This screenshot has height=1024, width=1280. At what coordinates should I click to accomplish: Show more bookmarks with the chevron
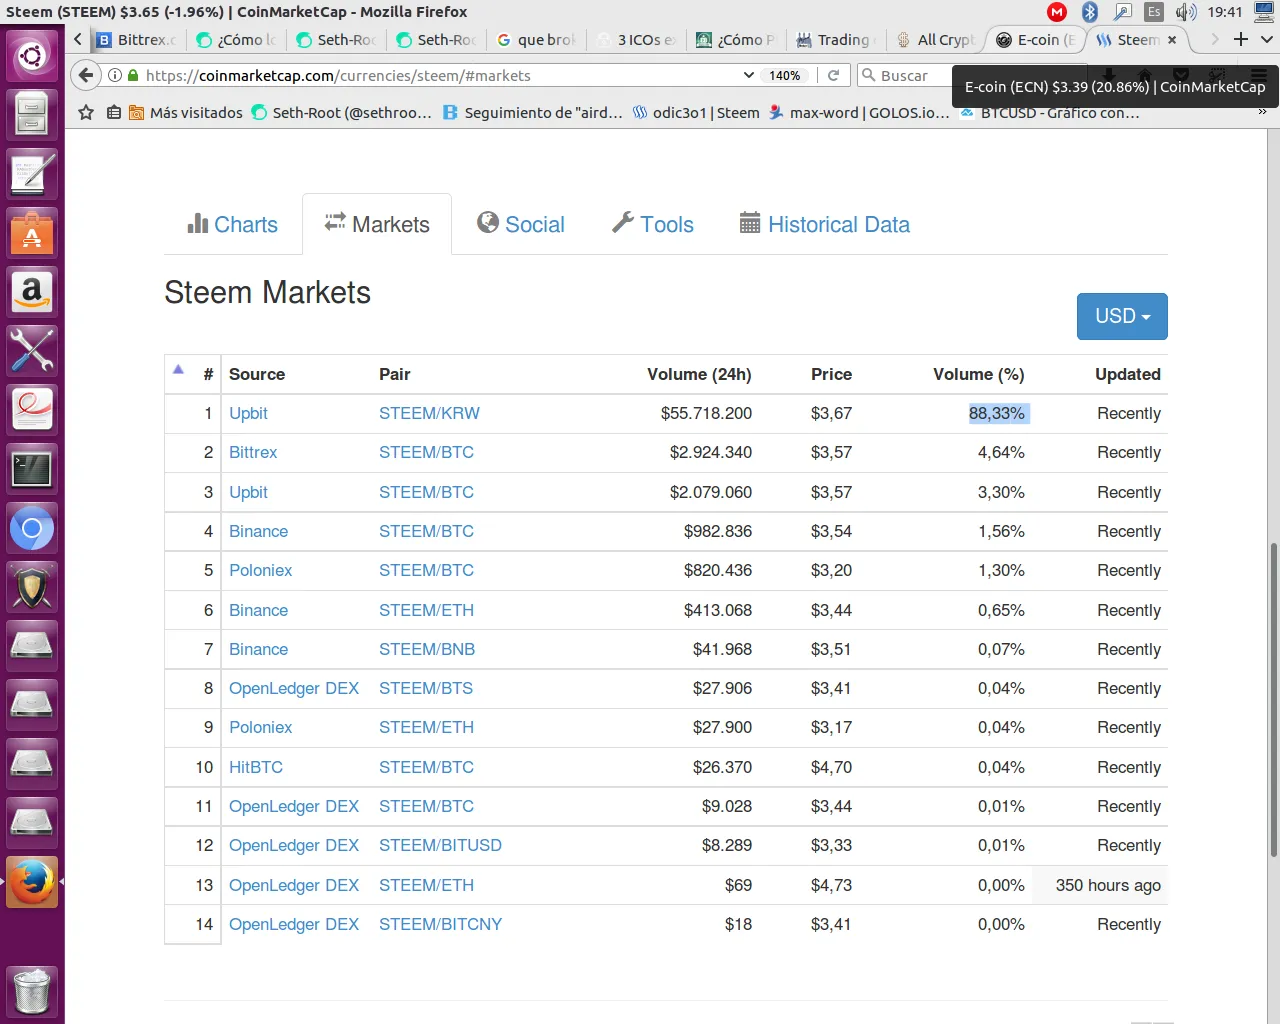tap(1262, 112)
